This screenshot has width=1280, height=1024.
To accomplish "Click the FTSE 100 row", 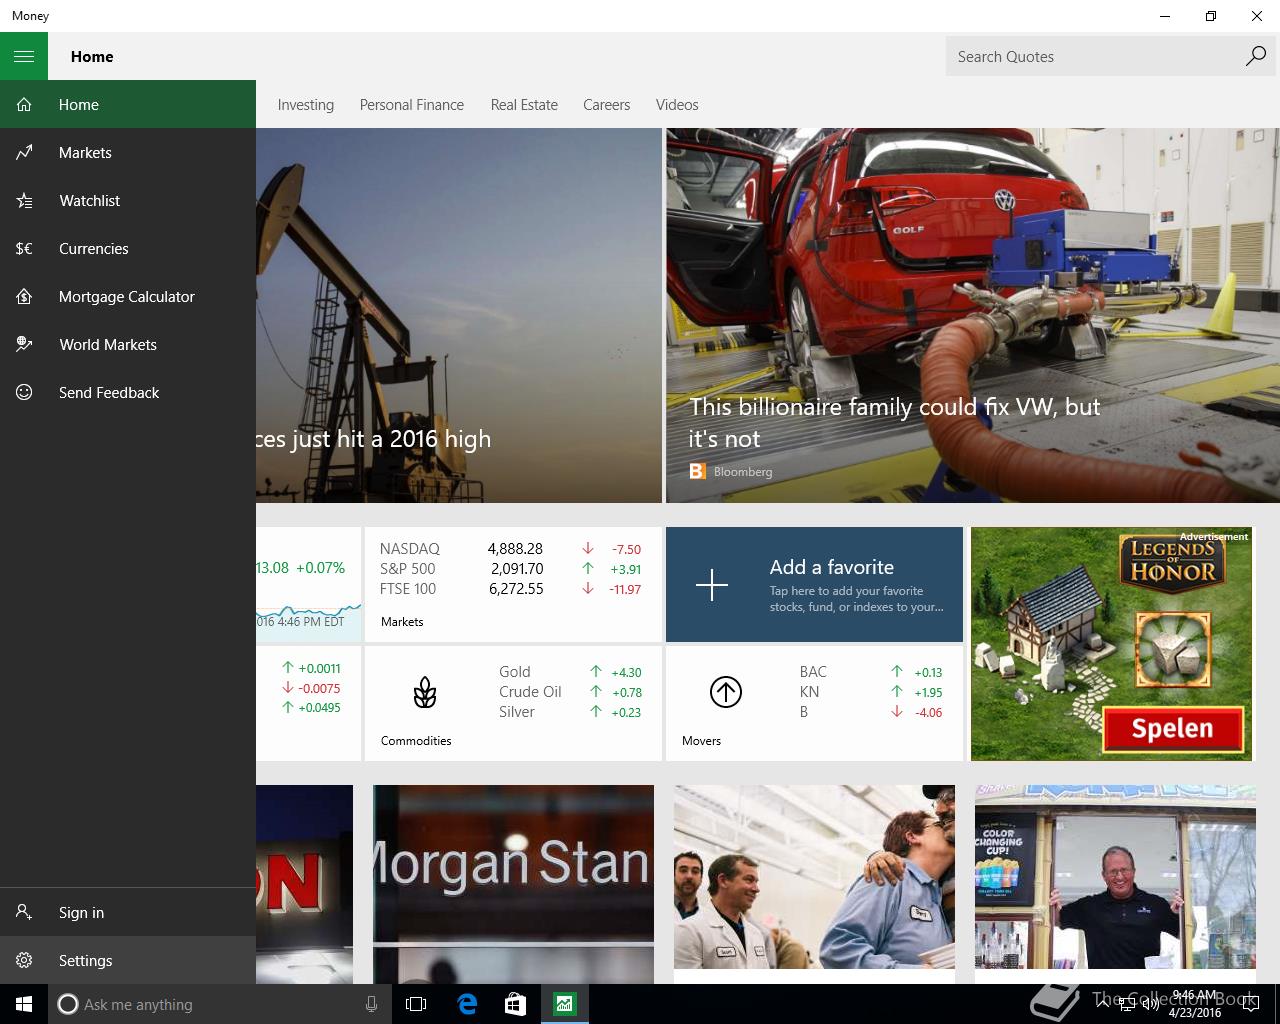I will click(x=510, y=588).
